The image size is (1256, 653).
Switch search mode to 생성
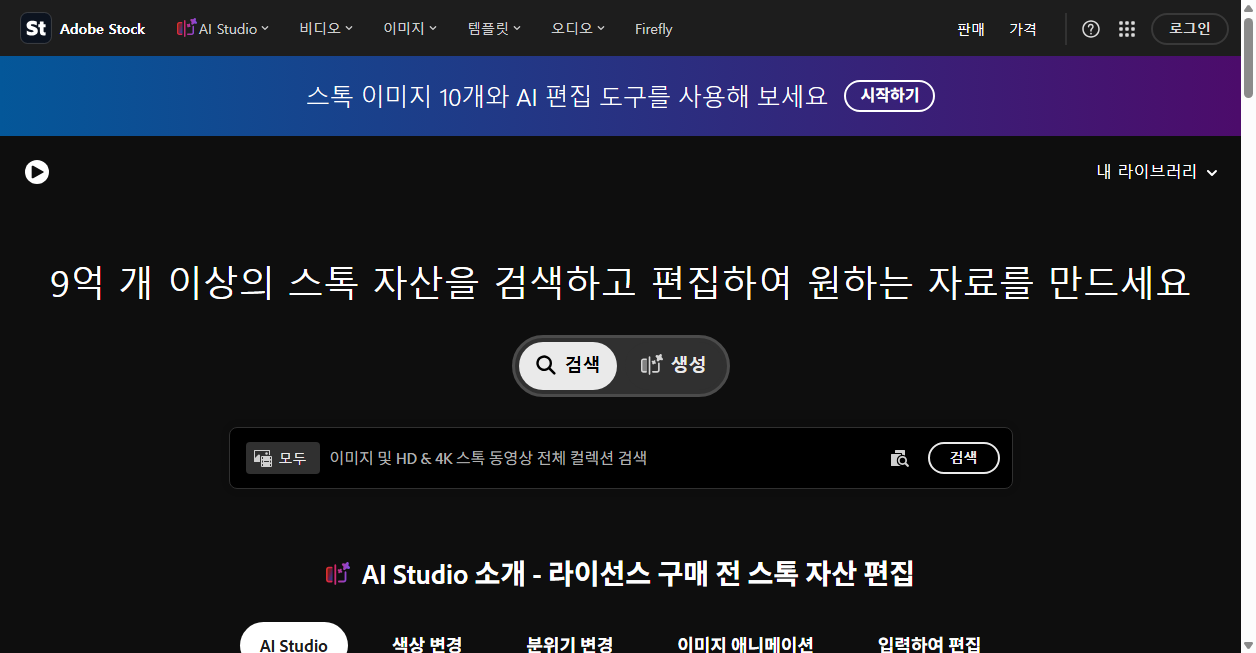click(x=674, y=365)
